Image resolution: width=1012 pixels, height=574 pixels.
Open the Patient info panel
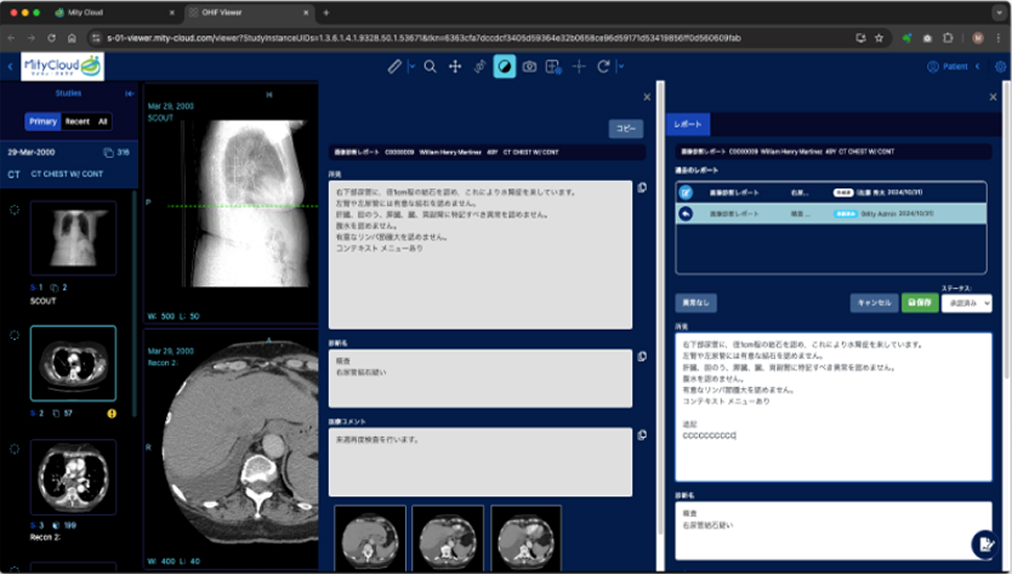tap(947, 67)
